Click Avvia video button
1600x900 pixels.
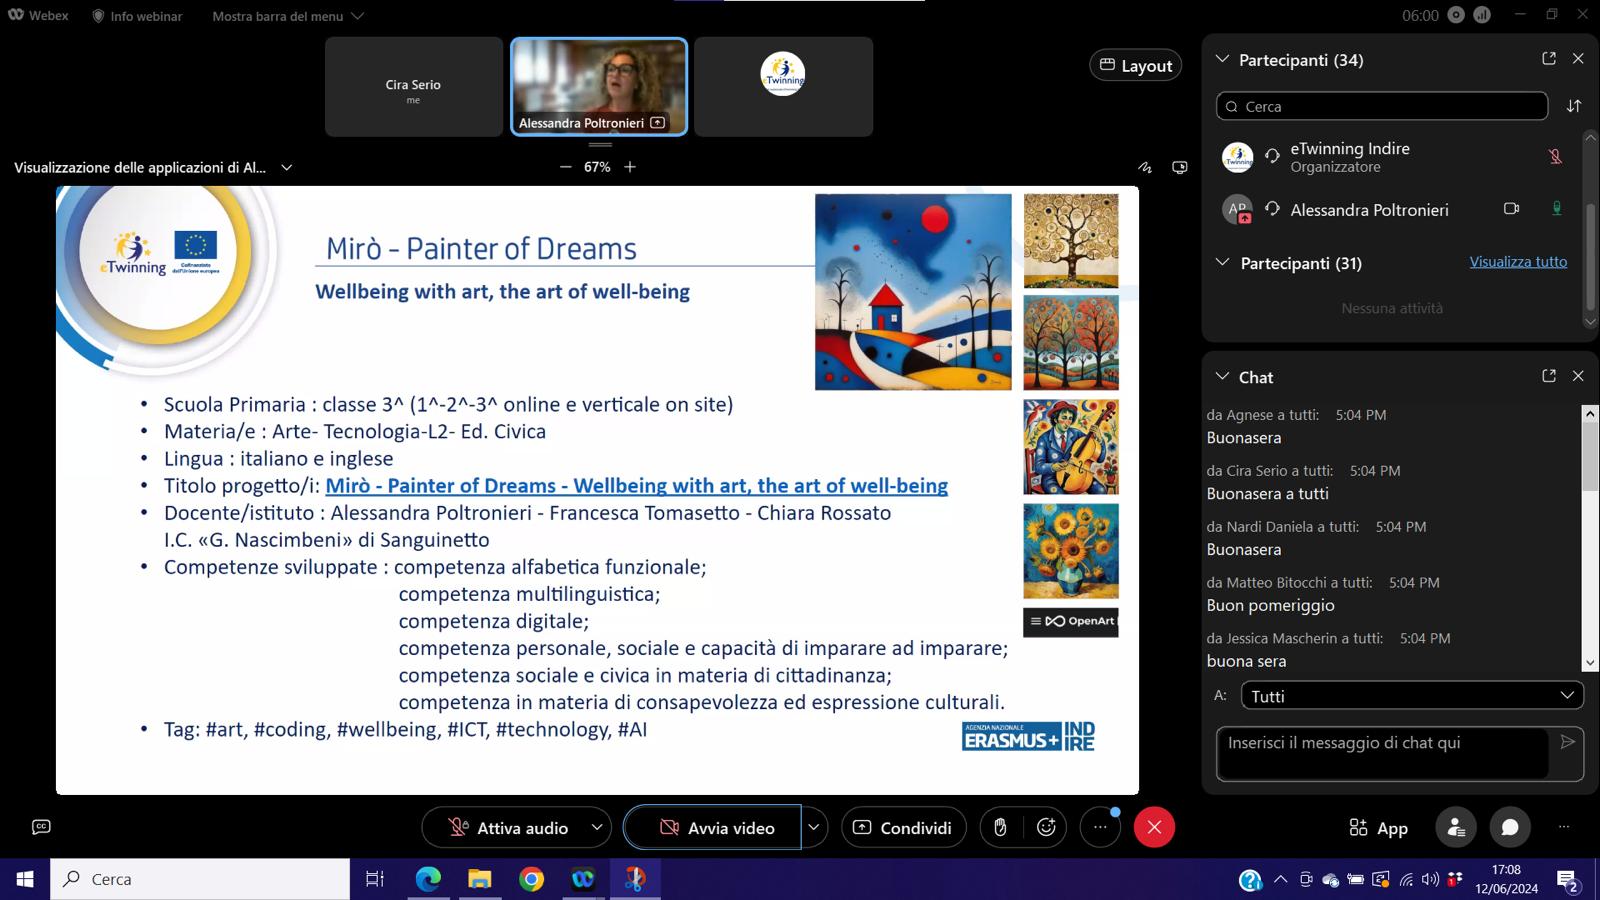(x=712, y=828)
